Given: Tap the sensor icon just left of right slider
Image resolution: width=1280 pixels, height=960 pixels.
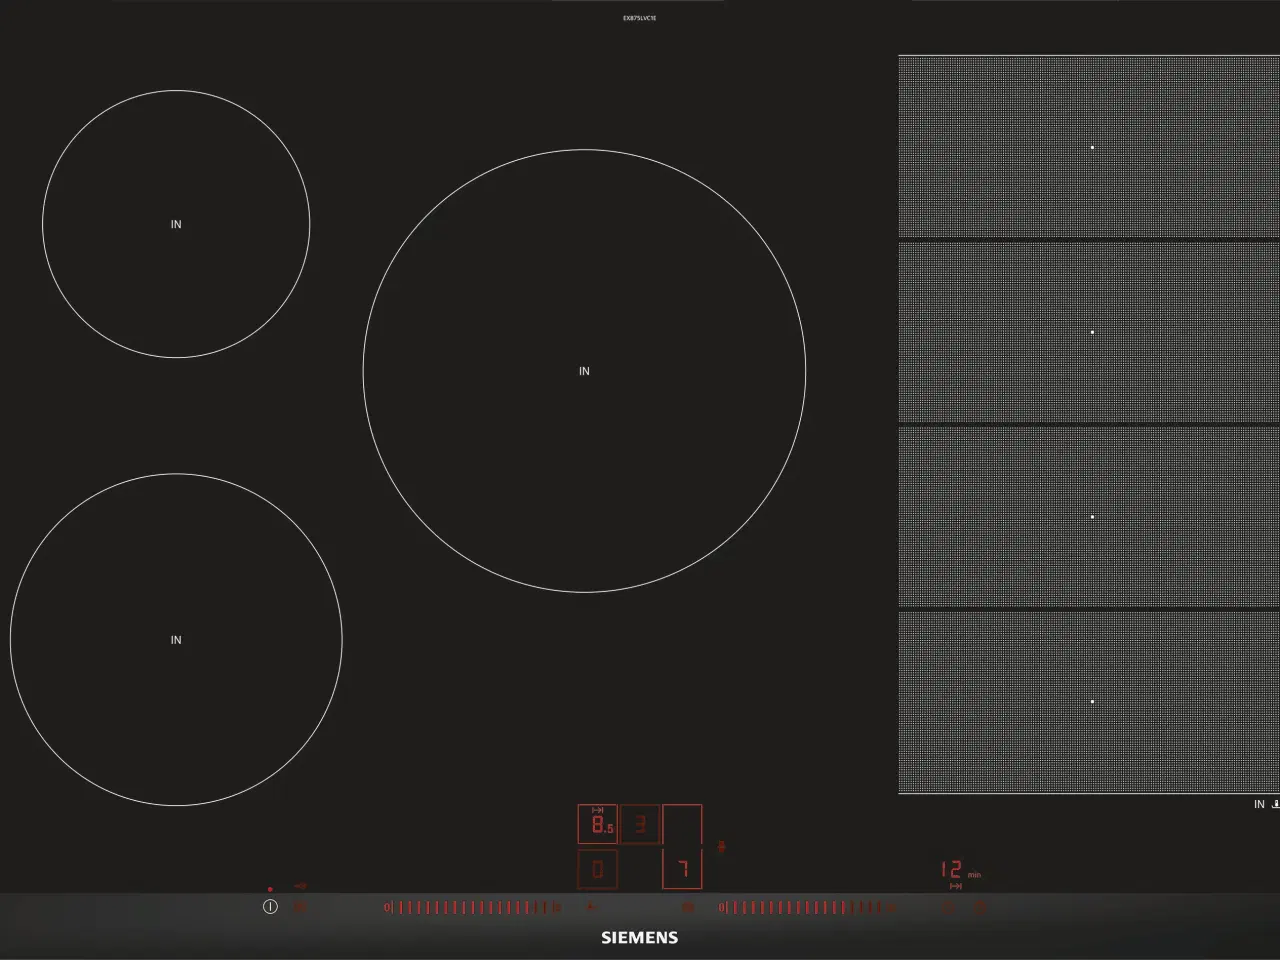Looking at the screenshot, I should point(688,907).
